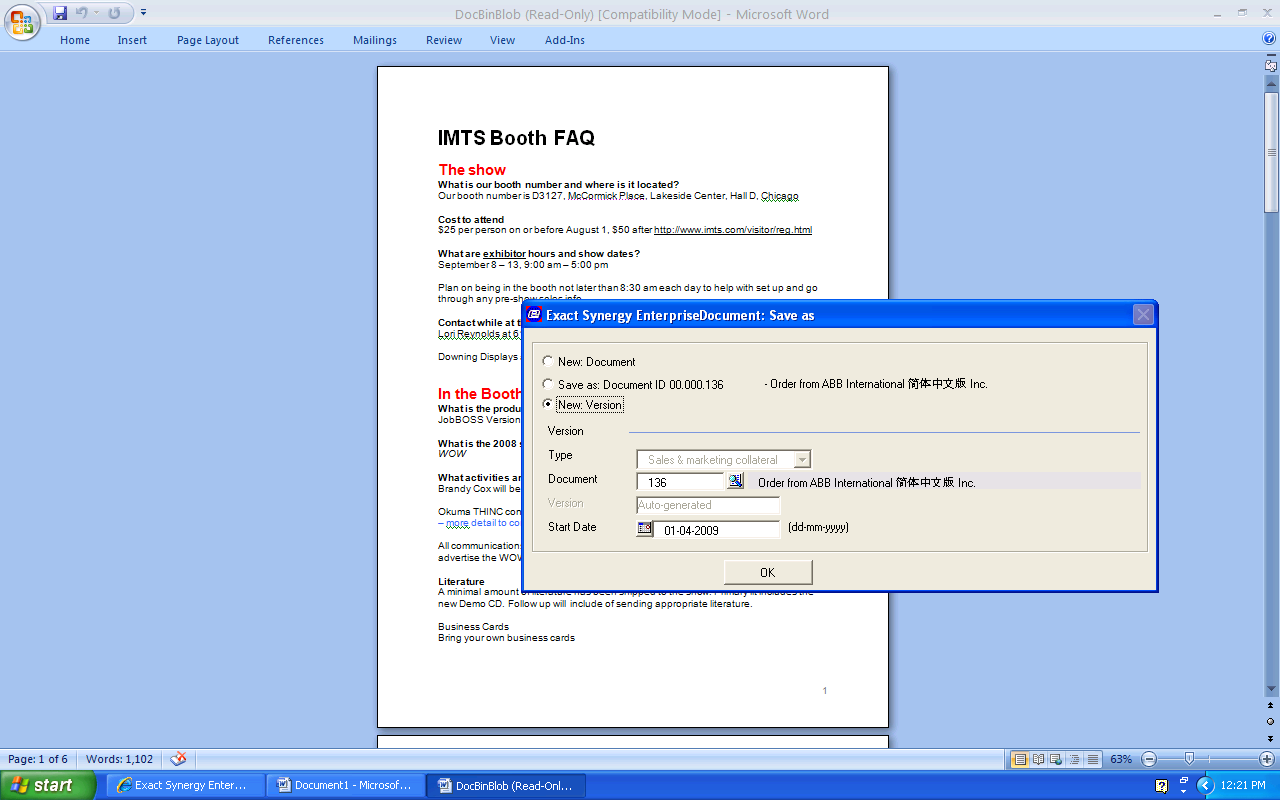
Task: Click the vertical scrollbar up arrow
Action: click(x=1271, y=85)
